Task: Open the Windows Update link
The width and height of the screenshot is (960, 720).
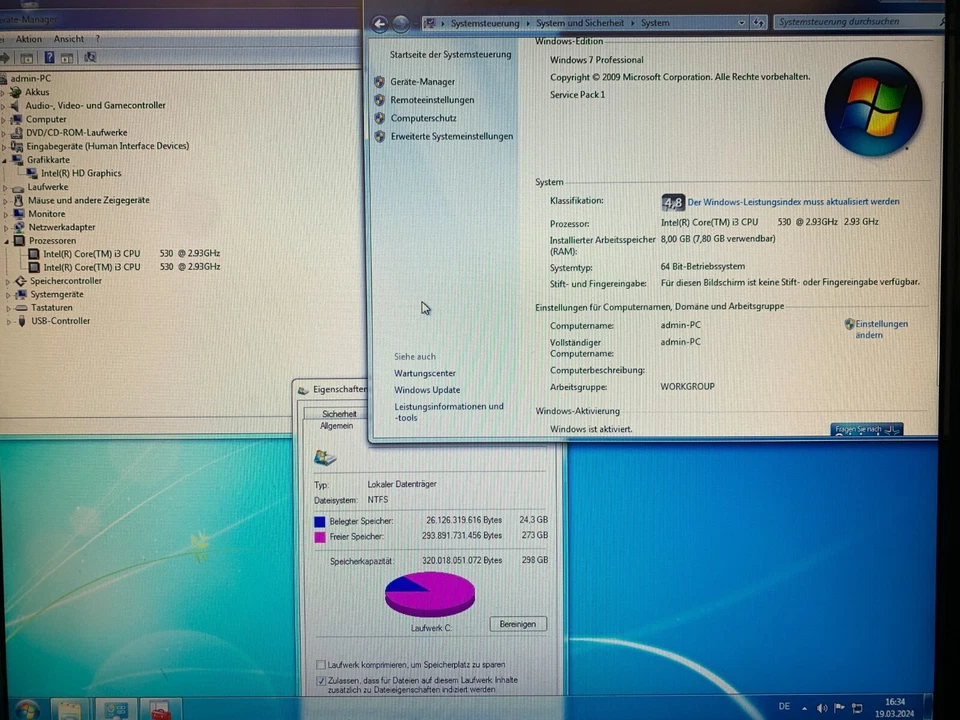Action: coord(426,390)
